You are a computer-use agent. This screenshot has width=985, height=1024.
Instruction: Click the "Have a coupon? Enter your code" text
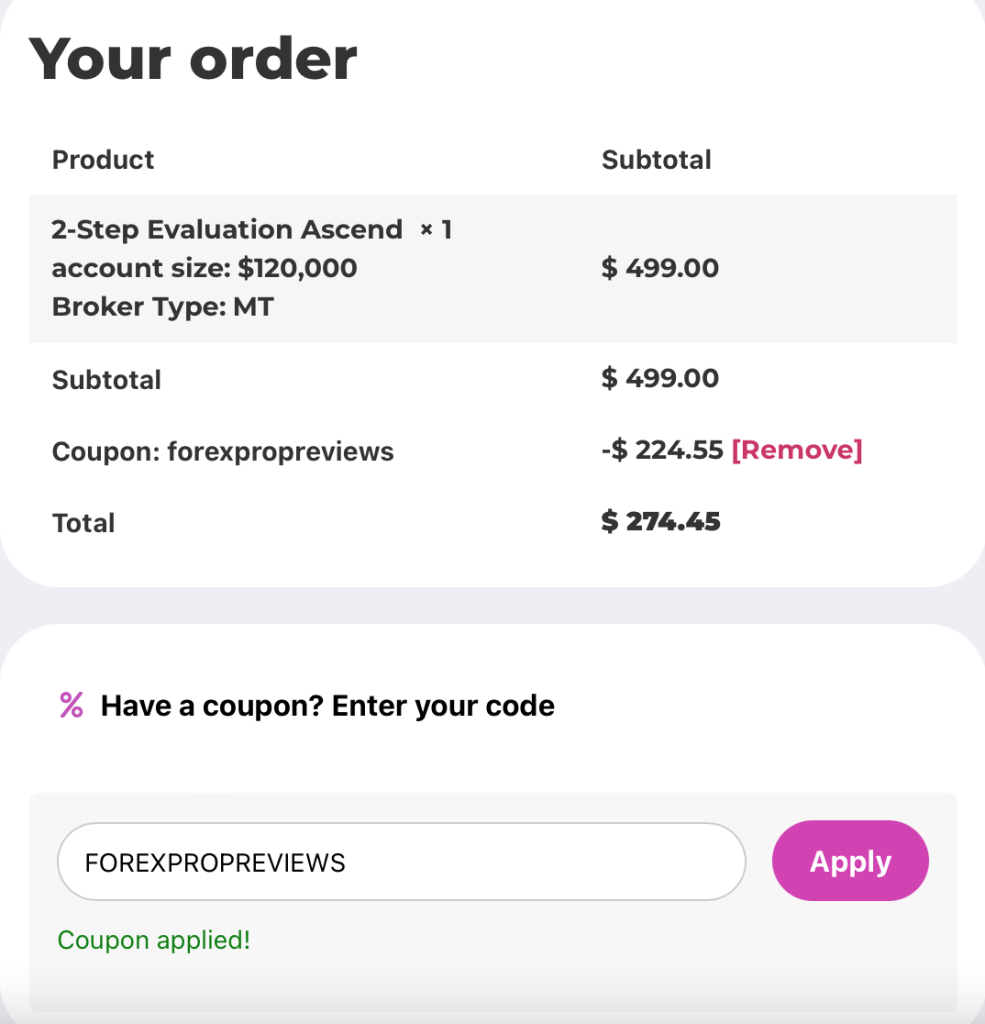(327, 706)
